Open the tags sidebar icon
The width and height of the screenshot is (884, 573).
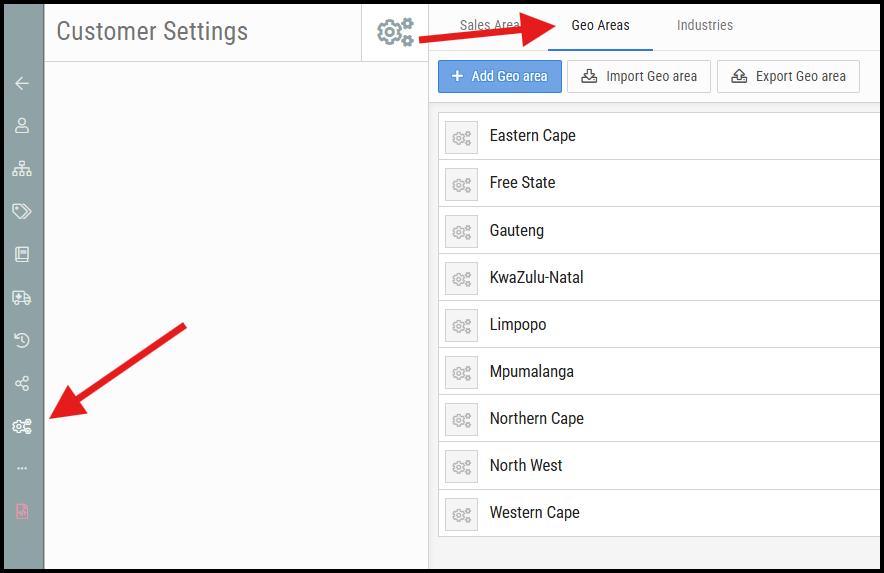(22, 211)
